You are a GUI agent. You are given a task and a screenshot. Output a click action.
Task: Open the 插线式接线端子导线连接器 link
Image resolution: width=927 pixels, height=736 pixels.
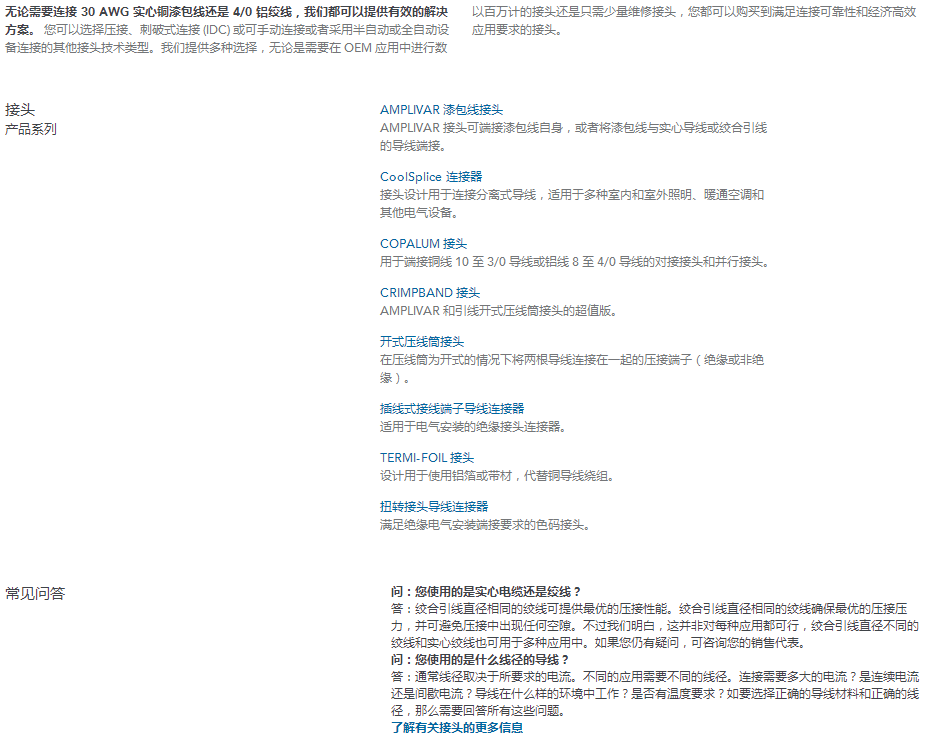pyautogui.click(x=452, y=409)
